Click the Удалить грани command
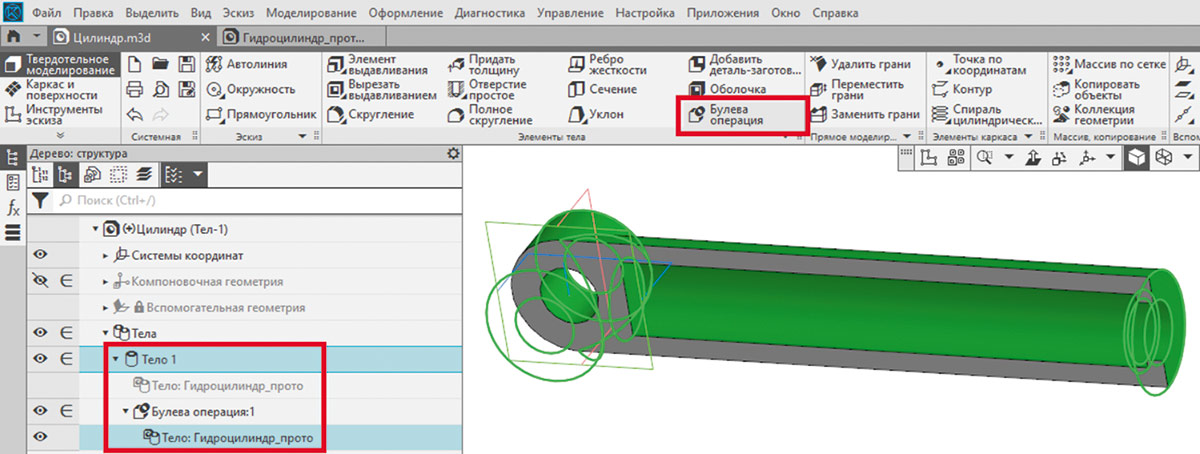This screenshot has width=1200, height=454. pyautogui.click(x=863, y=64)
